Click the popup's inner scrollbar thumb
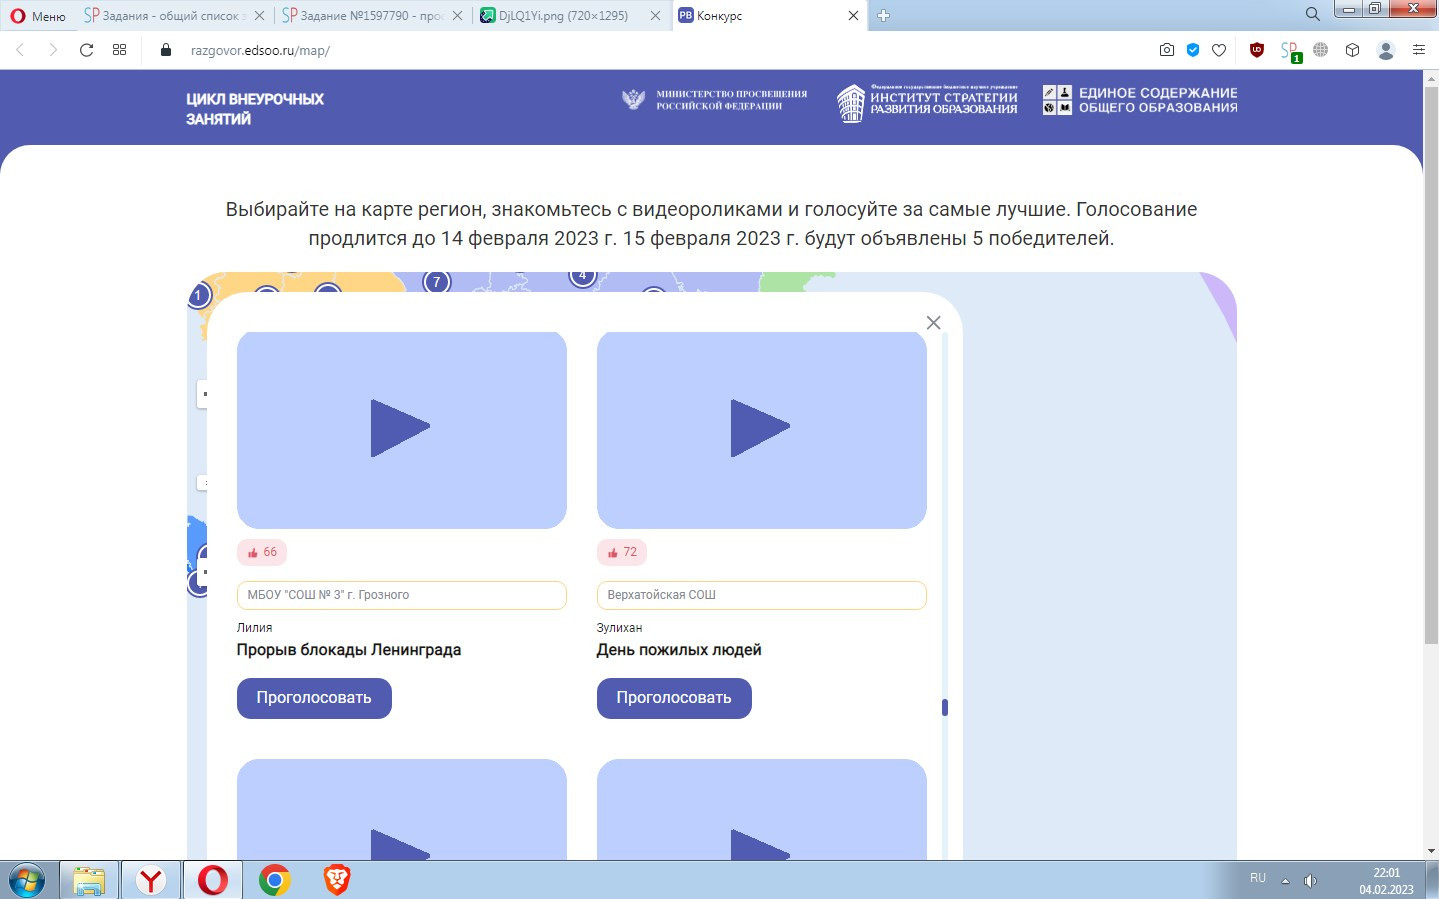The height and width of the screenshot is (899, 1439). point(945,708)
